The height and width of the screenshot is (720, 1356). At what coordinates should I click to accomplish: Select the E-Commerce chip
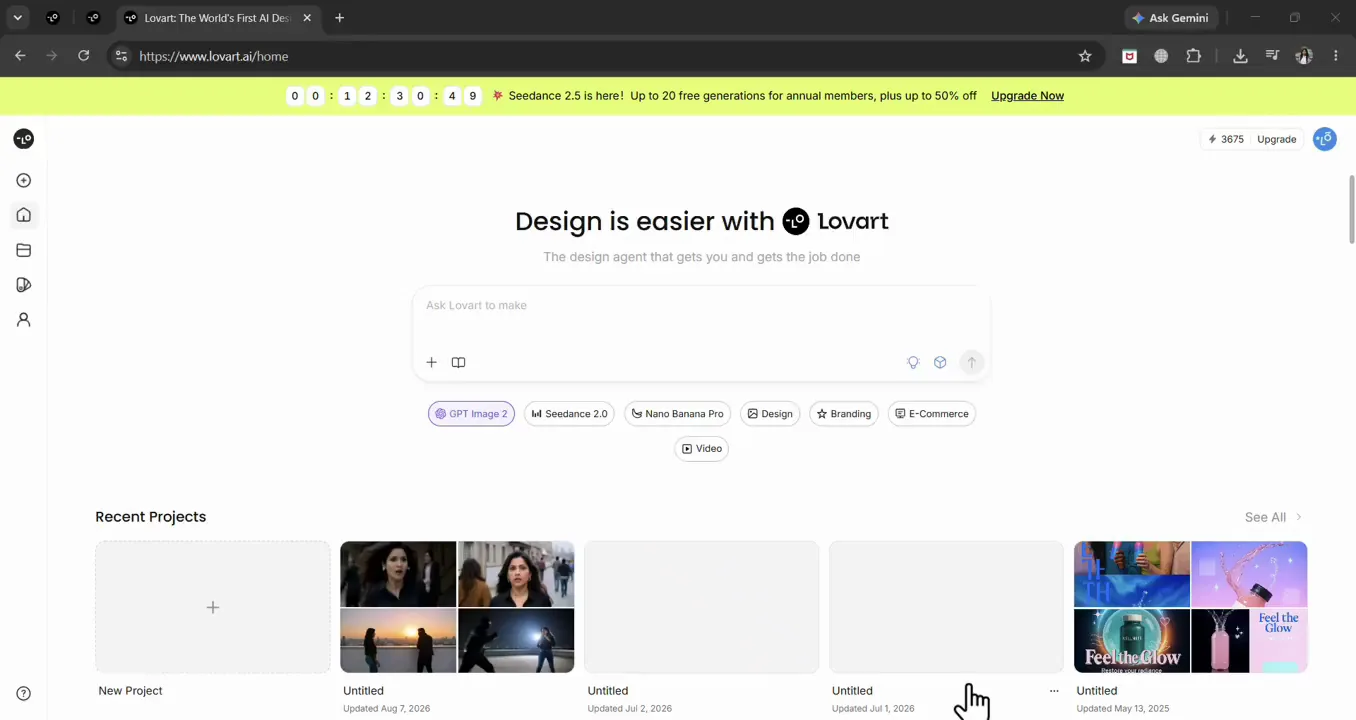[932, 414]
